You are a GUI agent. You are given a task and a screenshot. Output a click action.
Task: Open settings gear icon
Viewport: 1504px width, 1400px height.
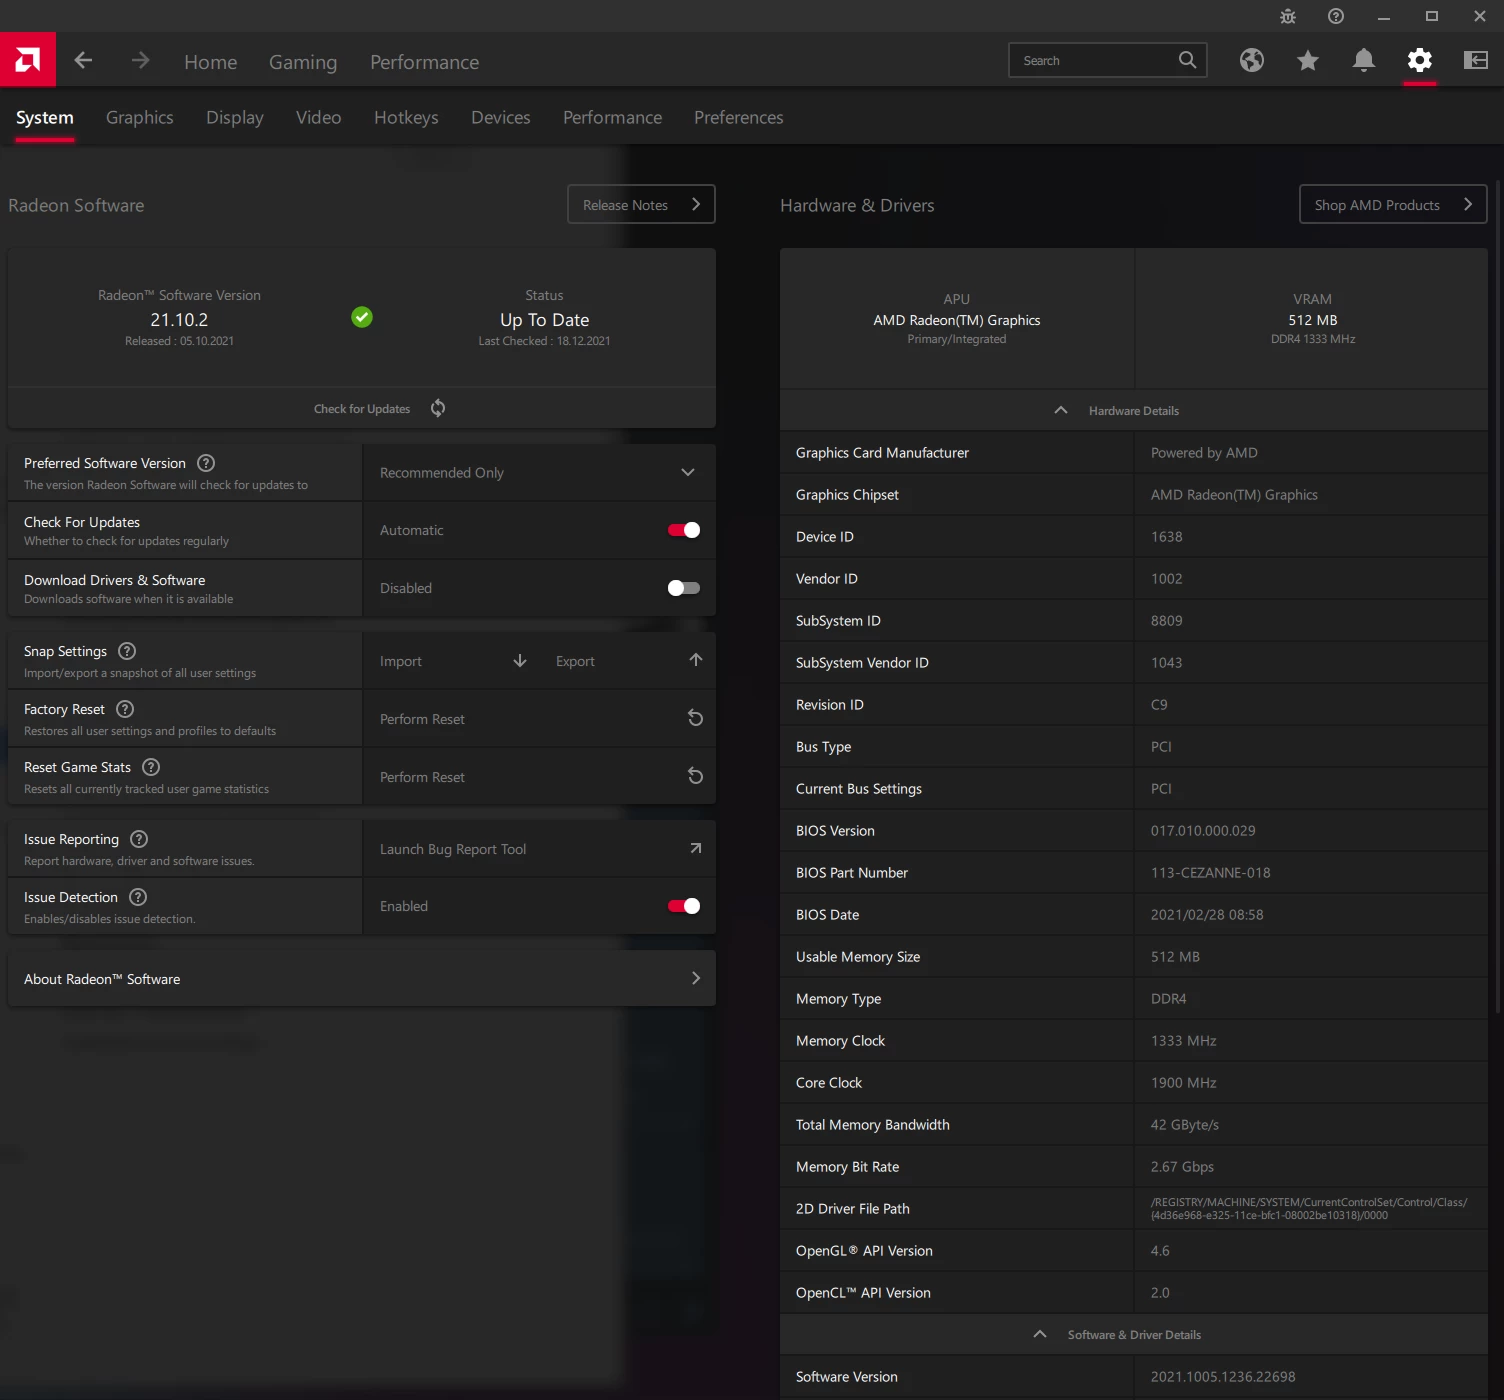tap(1420, 60)
